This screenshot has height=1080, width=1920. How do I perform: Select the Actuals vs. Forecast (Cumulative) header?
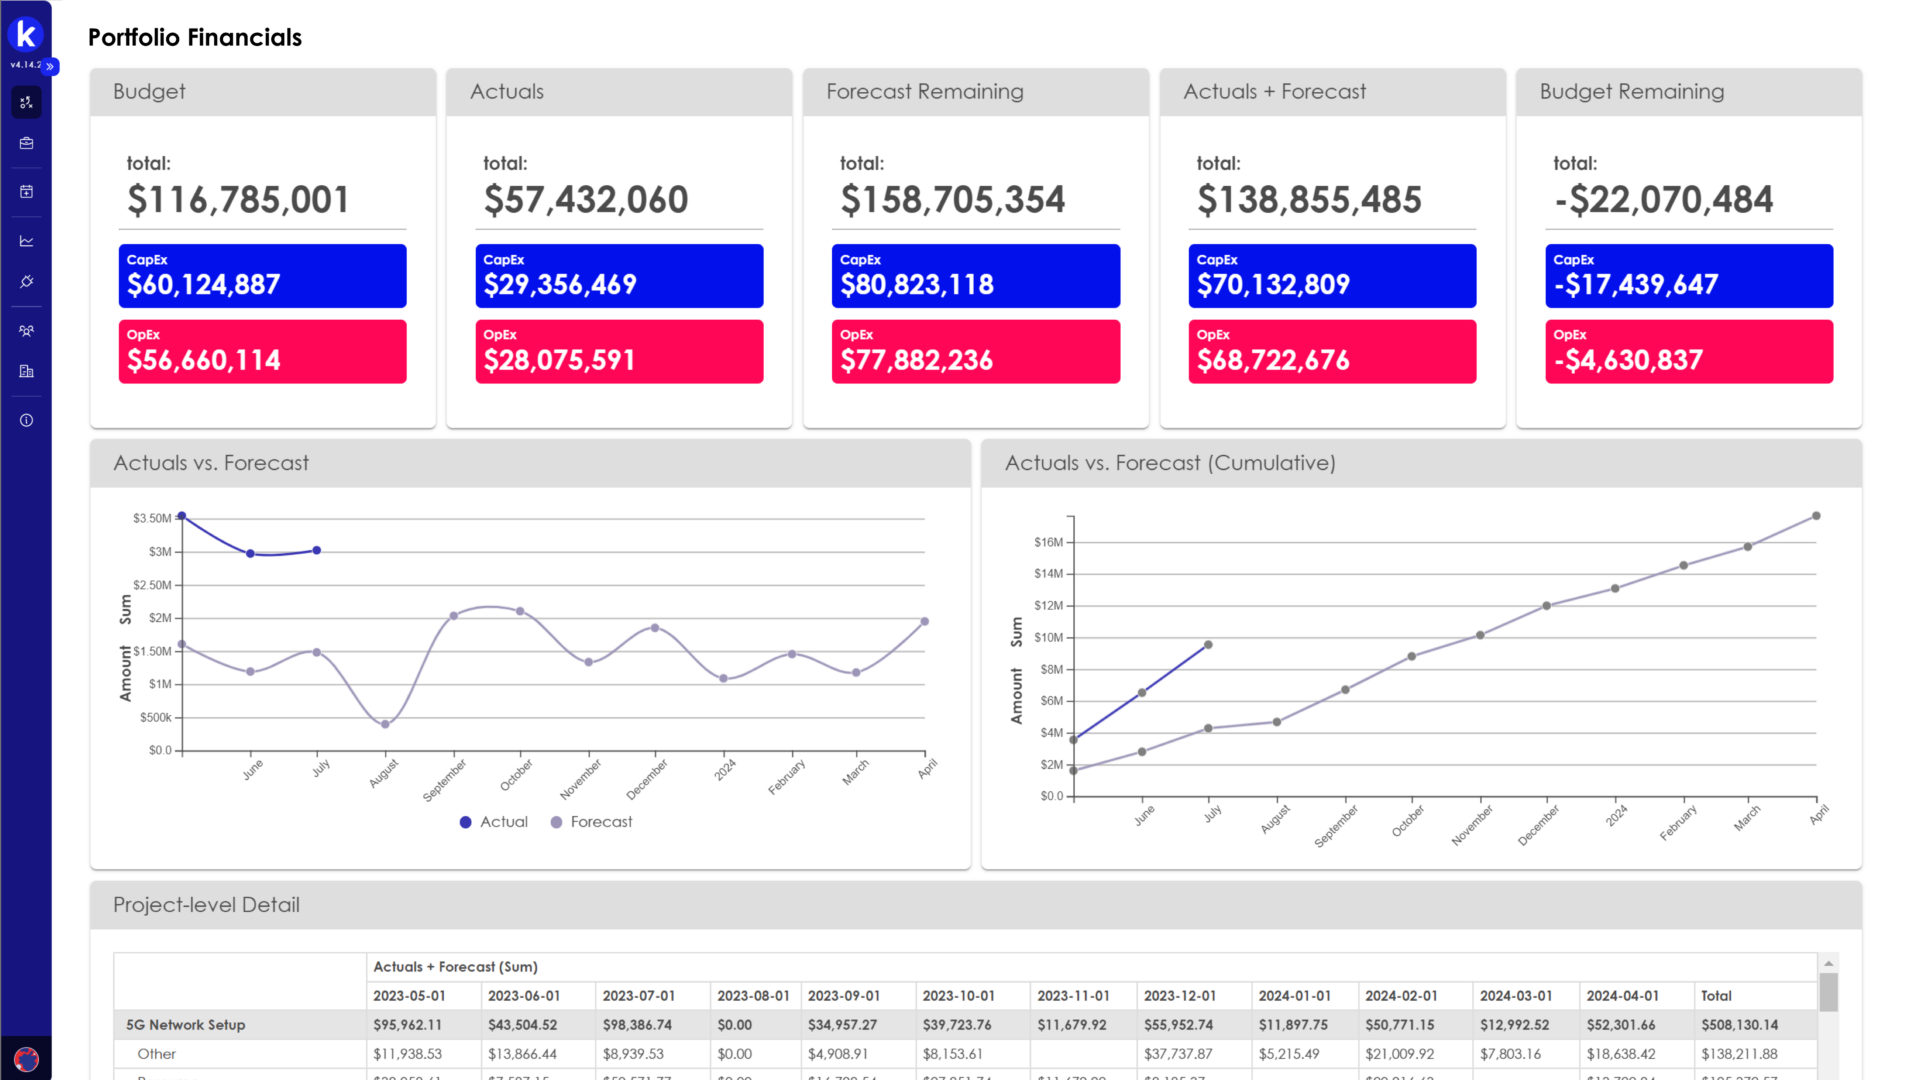(x=1170, y=463)
